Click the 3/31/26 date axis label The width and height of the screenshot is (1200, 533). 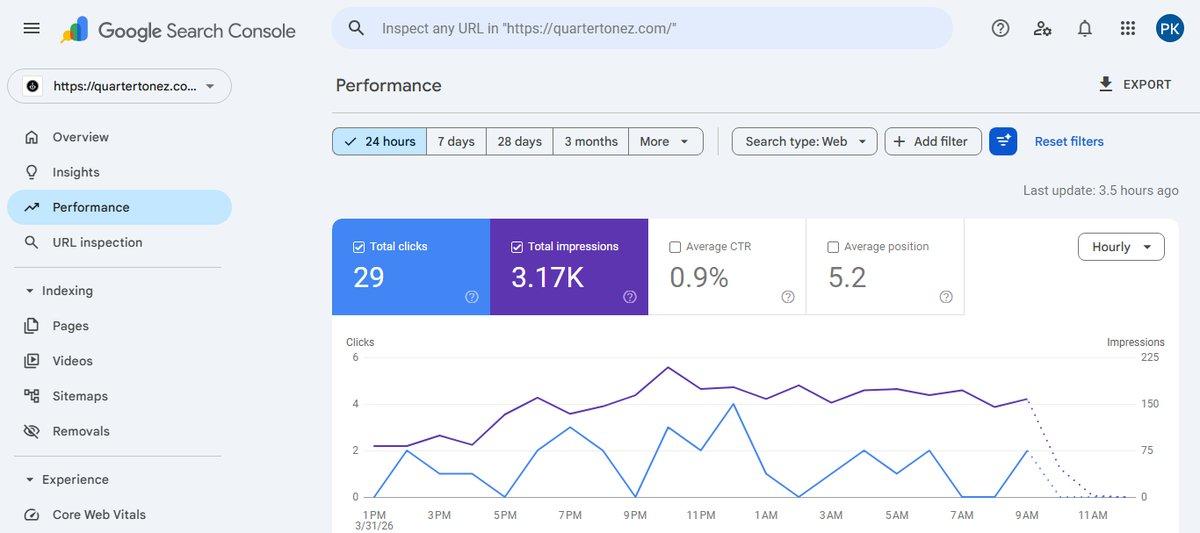373,526
